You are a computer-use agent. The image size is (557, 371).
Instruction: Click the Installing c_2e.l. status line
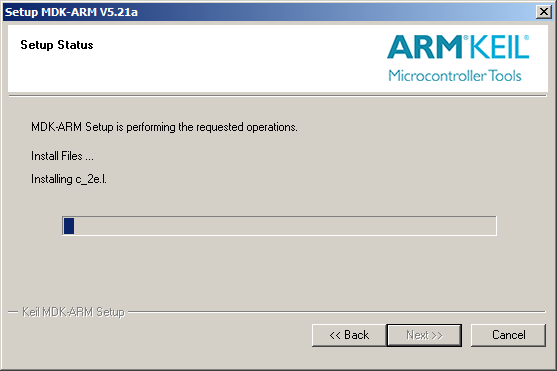click(69, 179)
